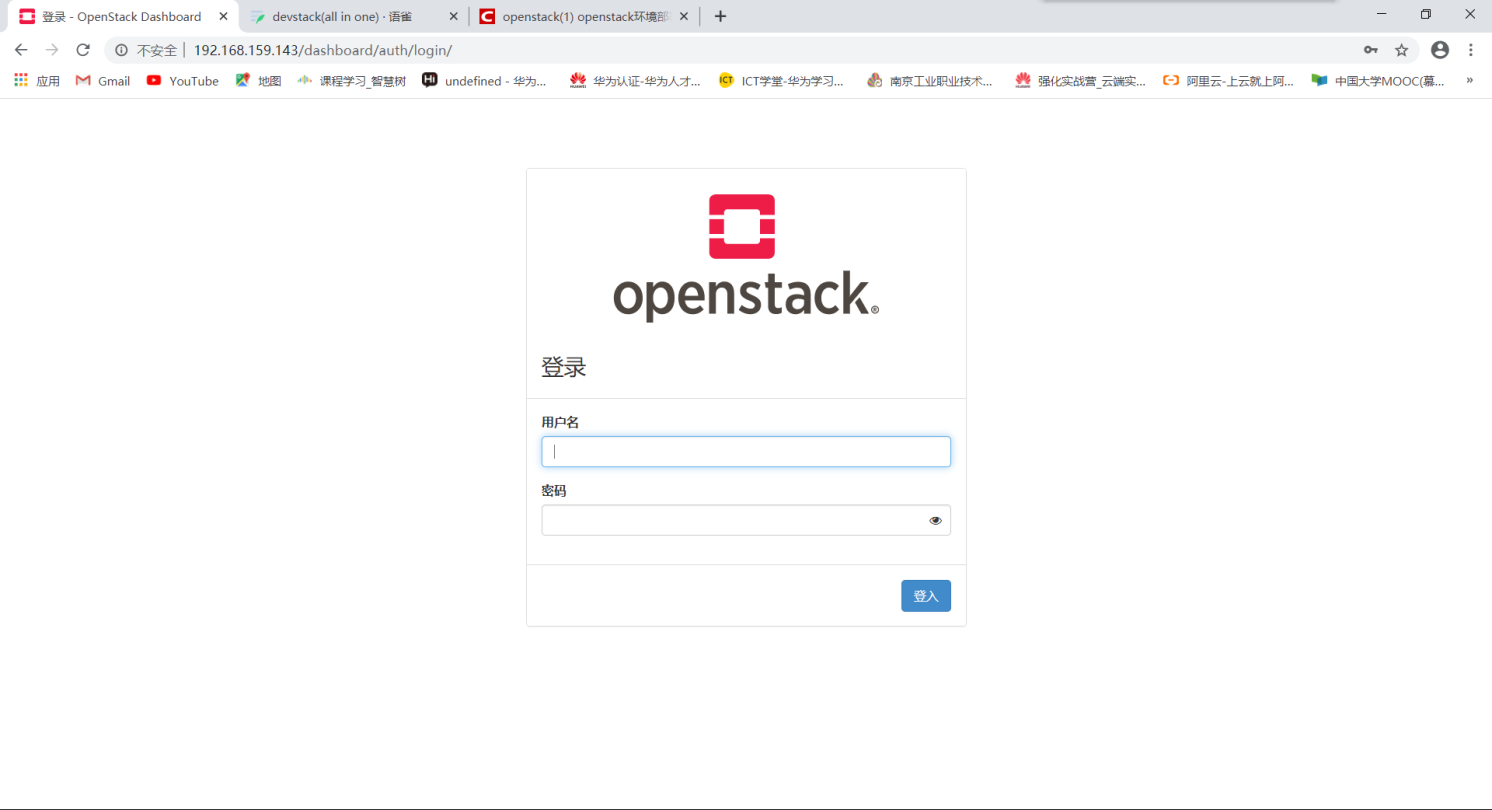The width and height of the screenshot is (1492, 810).
Task: Open the 强化实战营_云端实 bookmark
Action: tap(1081, 81)
